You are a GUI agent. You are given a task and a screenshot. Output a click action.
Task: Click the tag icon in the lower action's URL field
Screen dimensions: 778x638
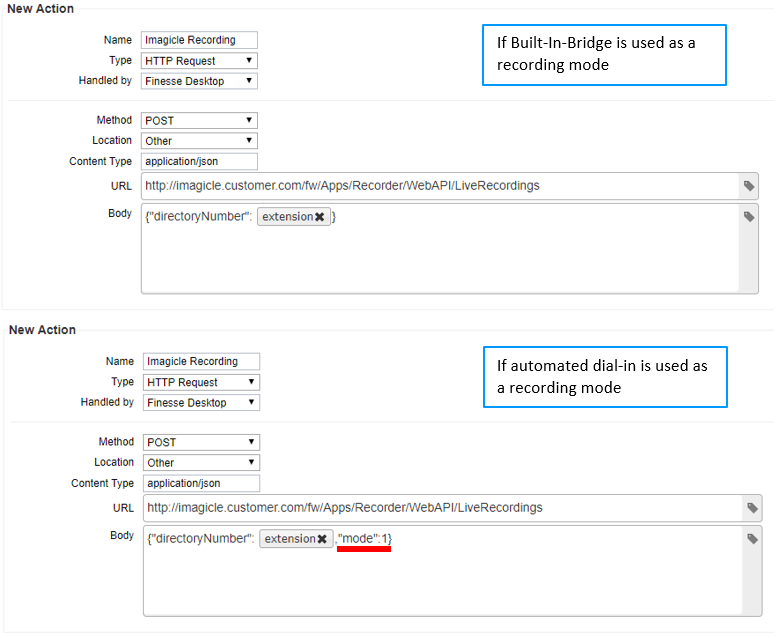coord(750,508)
